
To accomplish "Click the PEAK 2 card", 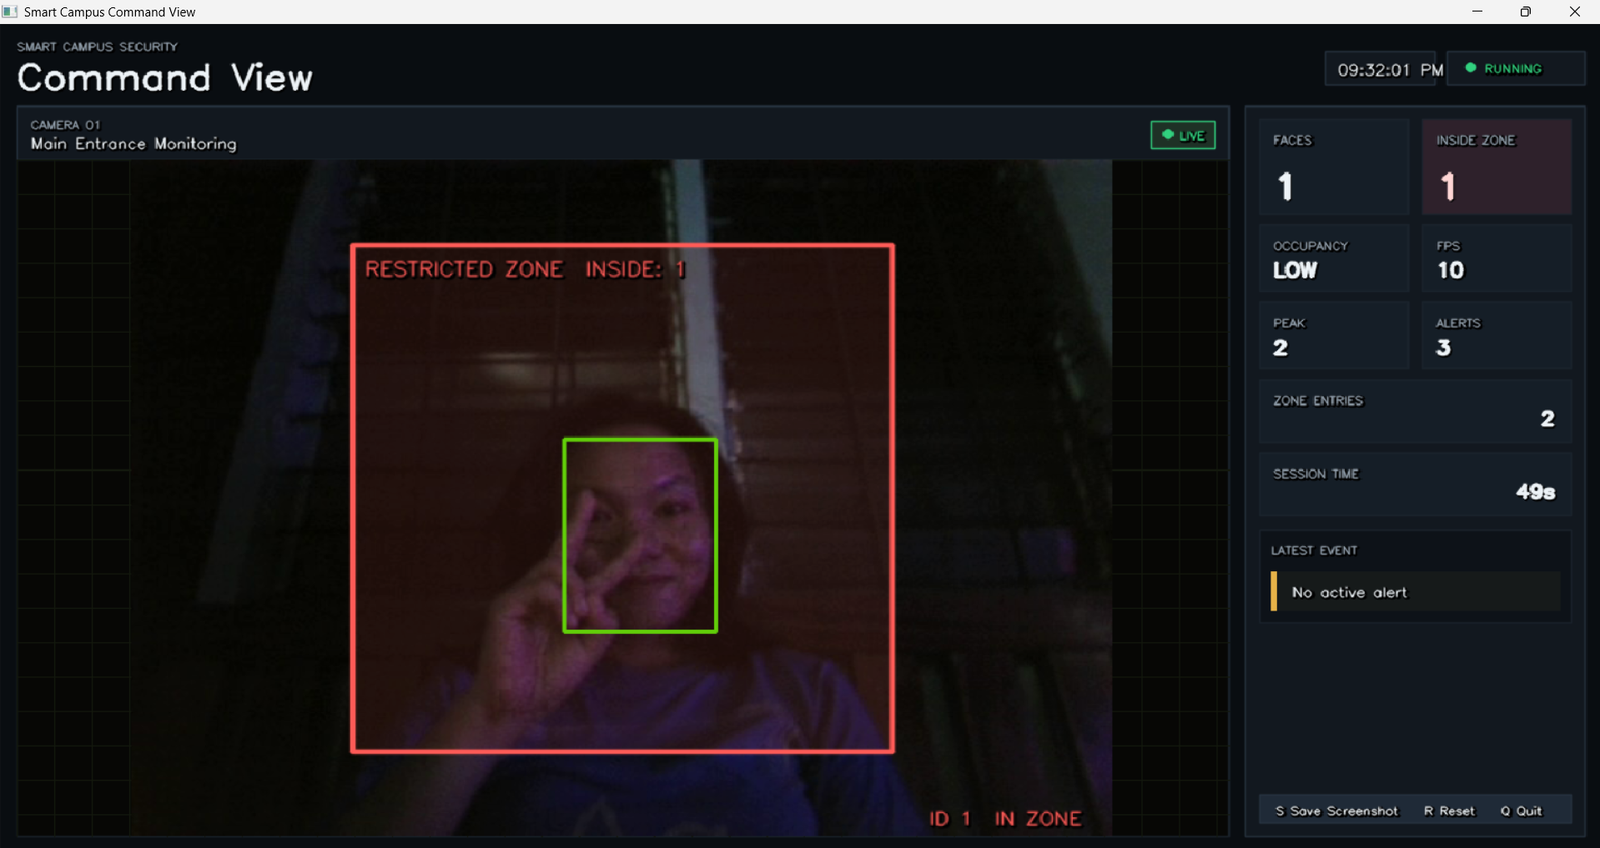I will click(x=1334, y=336).
